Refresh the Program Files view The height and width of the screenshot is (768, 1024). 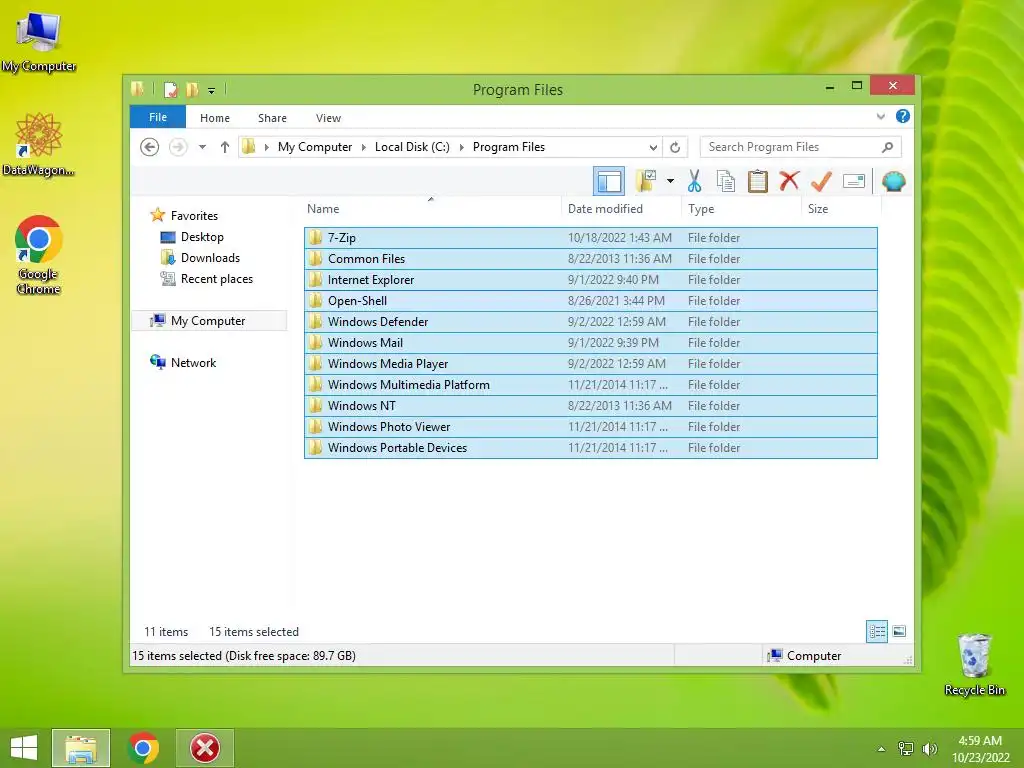pyautogui.click(x=675, y=147)
